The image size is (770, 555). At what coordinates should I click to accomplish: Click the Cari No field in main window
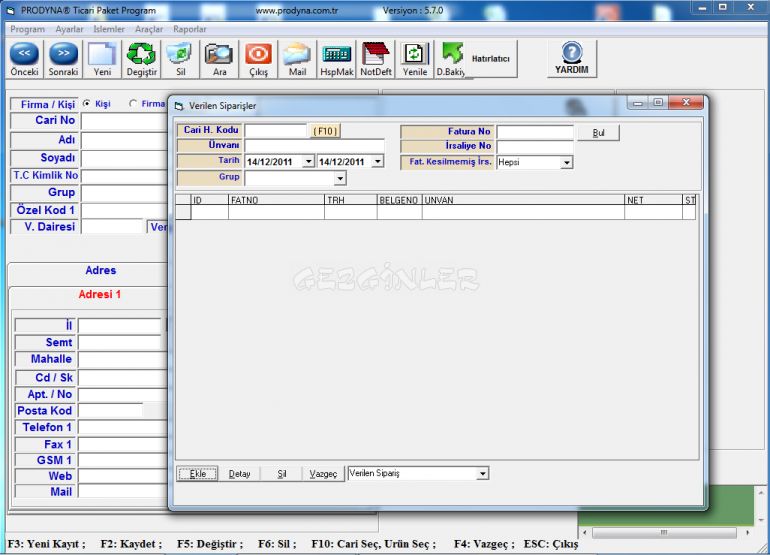pos(124,121)
